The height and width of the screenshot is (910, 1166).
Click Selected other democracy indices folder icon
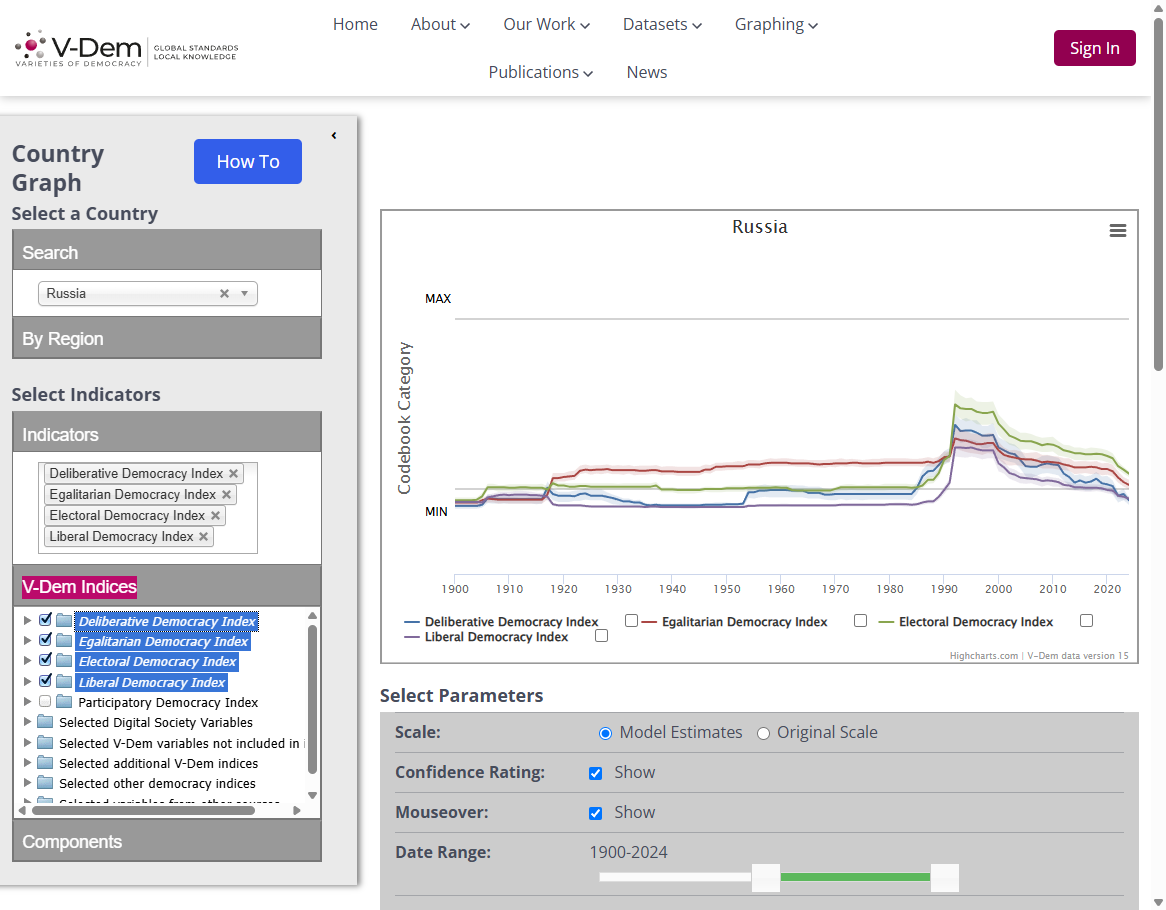click(45, 782)
